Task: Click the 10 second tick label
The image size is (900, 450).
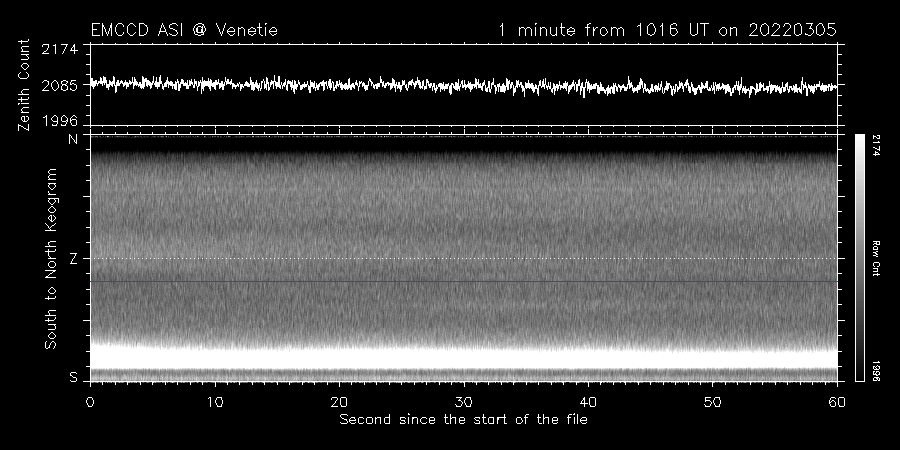Action: 215,402
